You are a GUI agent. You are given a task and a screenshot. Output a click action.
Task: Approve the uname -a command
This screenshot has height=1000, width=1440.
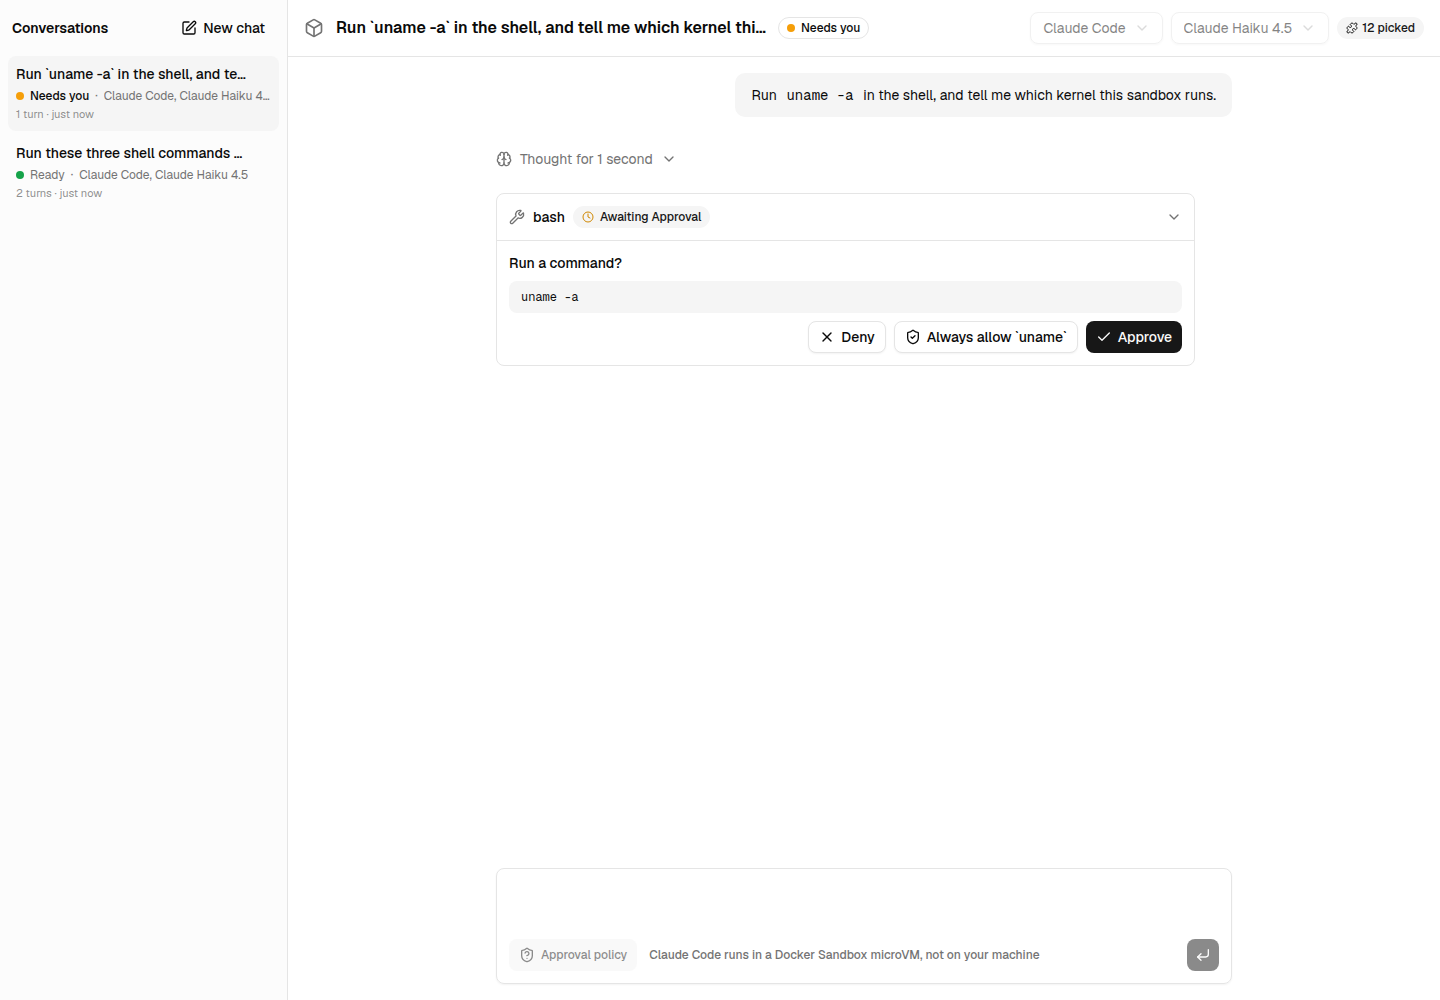1134,337
